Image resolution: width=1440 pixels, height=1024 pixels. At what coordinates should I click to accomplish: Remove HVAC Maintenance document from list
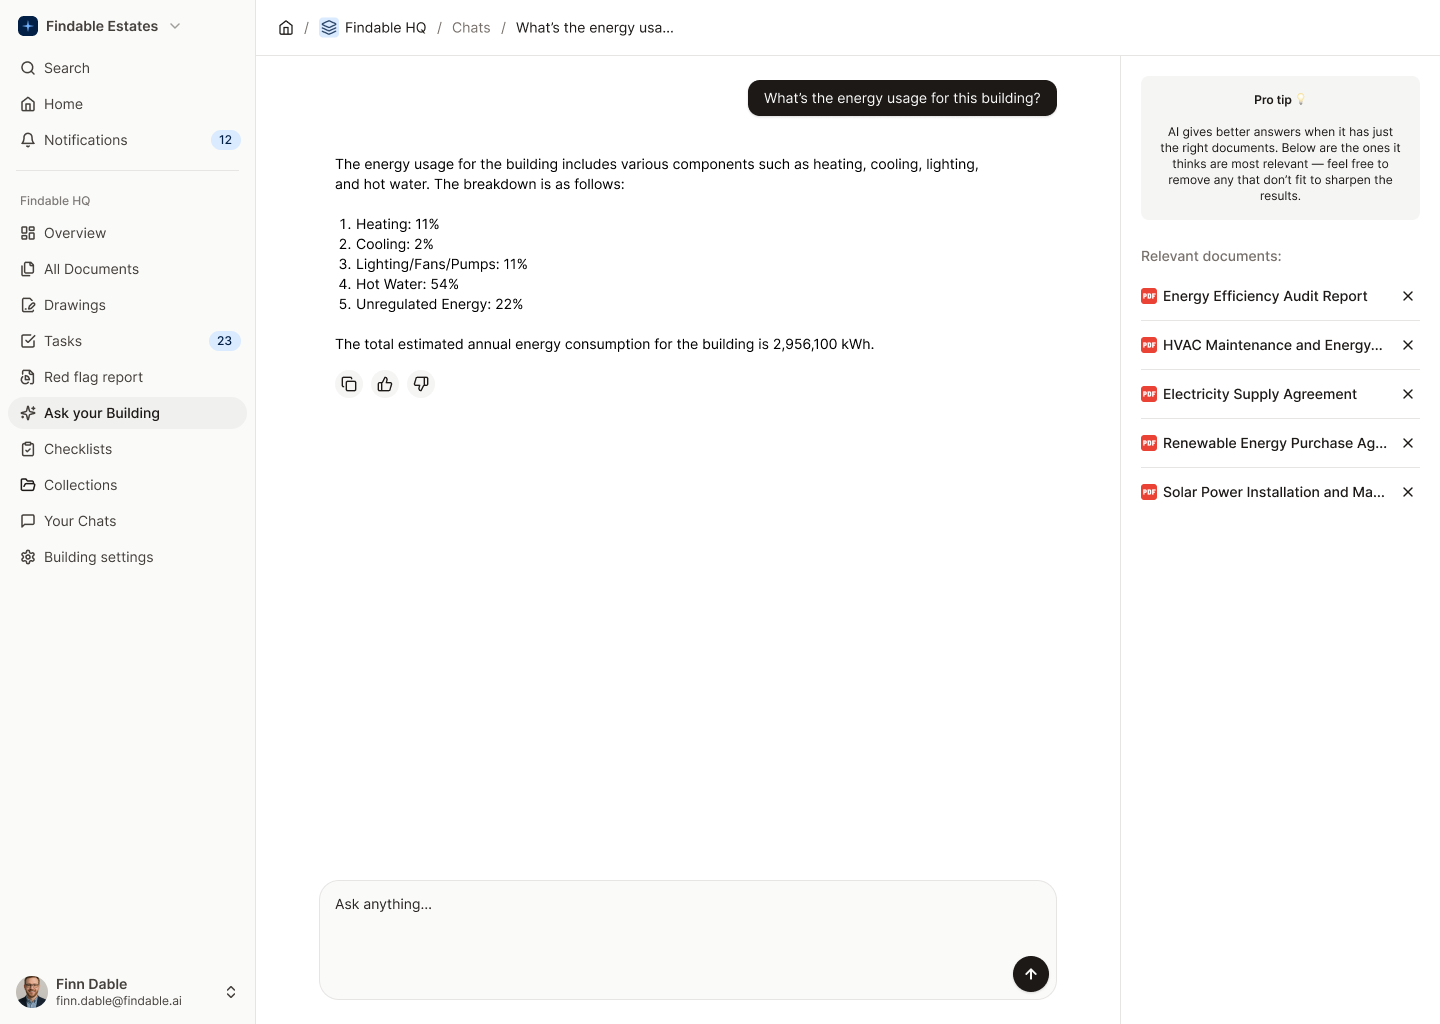click(x=1408, y=345)
